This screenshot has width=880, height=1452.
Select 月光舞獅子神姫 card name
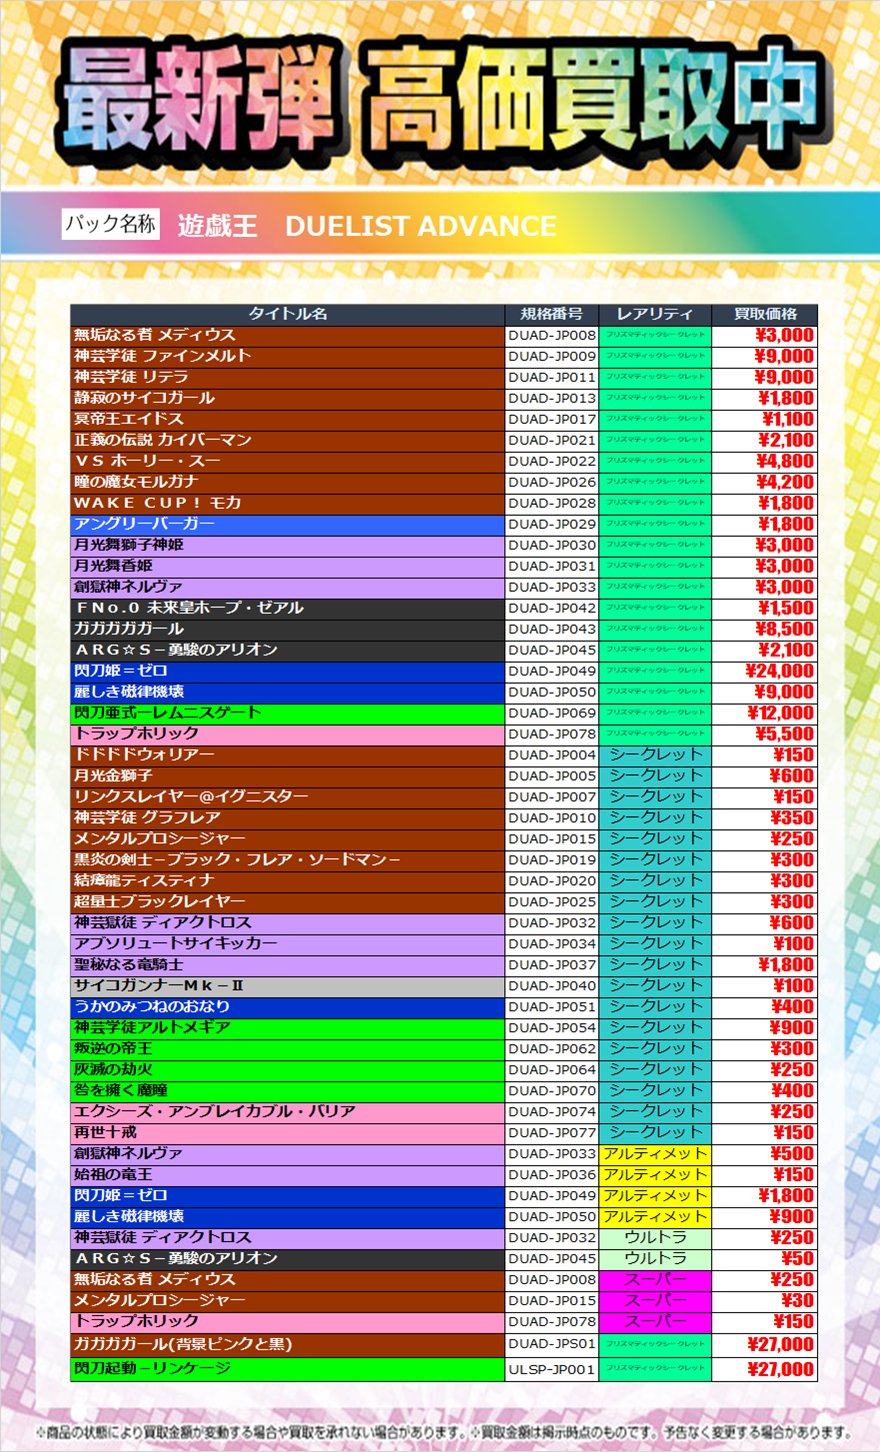(x=128, y=545)
